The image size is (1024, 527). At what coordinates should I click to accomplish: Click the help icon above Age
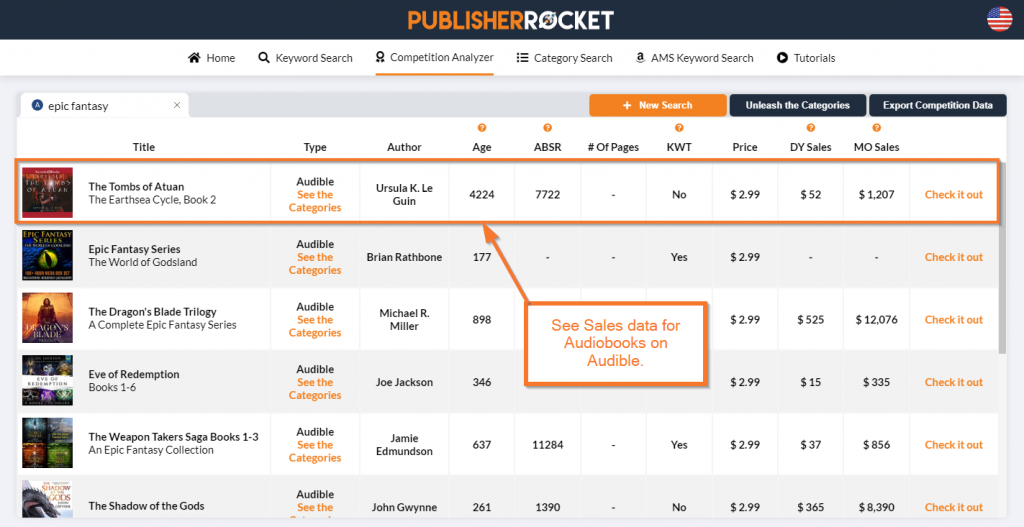point(482,128)
